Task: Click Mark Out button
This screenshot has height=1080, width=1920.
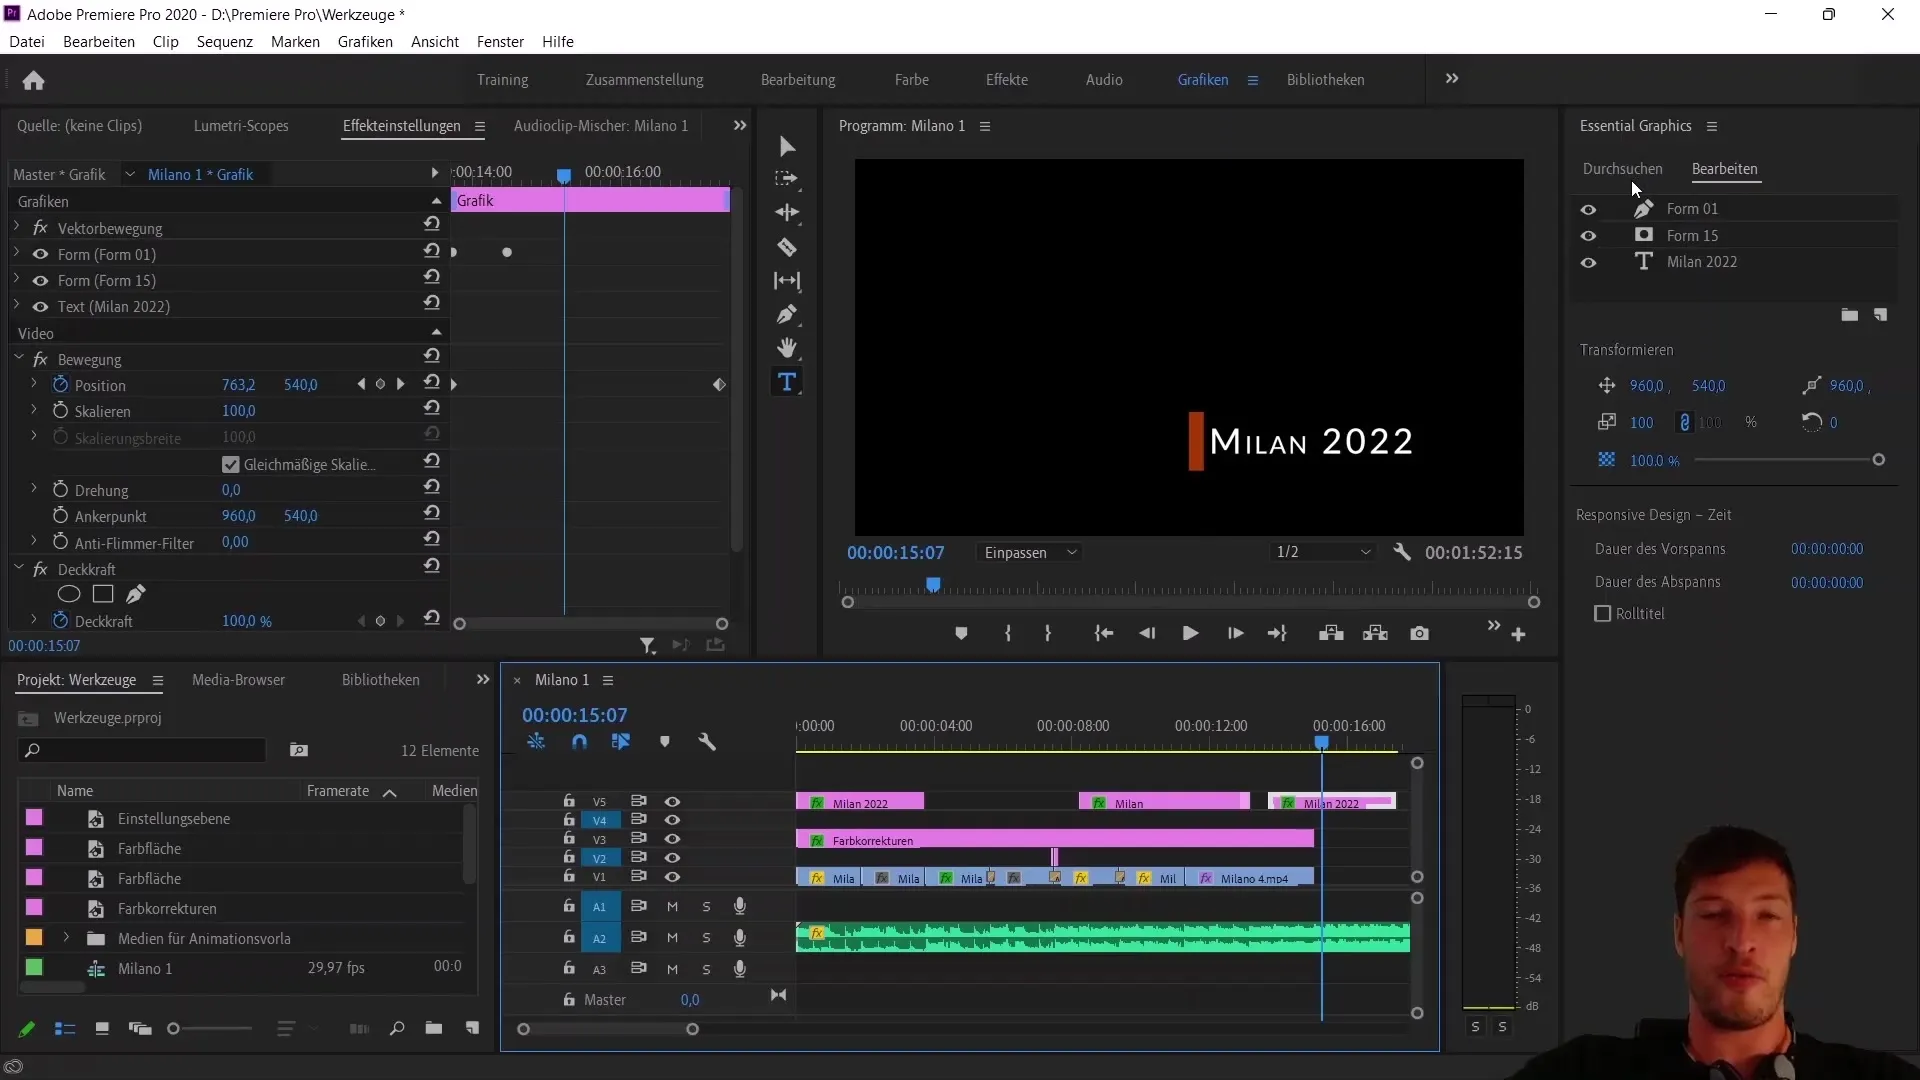Action: coord(1048,633)
